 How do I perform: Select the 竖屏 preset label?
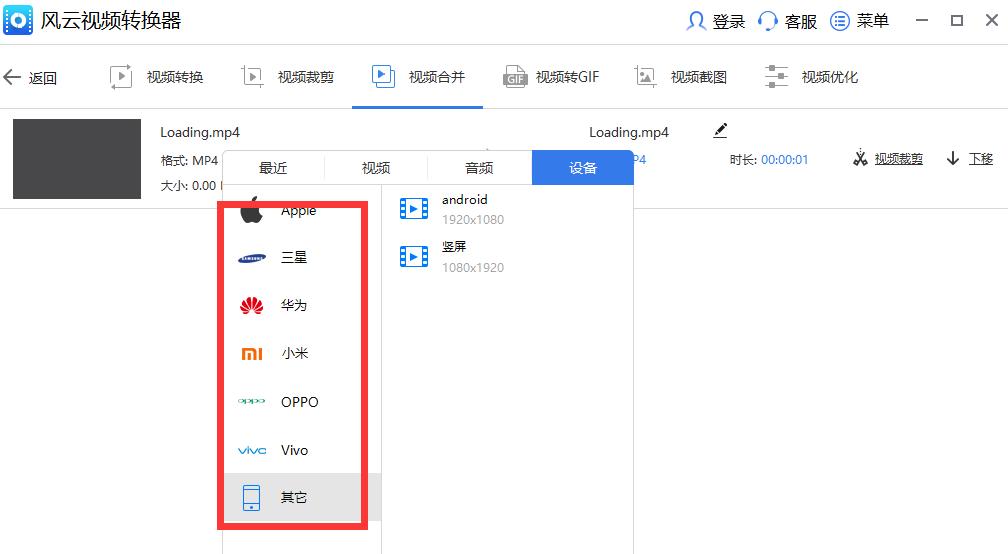(454, 247)
